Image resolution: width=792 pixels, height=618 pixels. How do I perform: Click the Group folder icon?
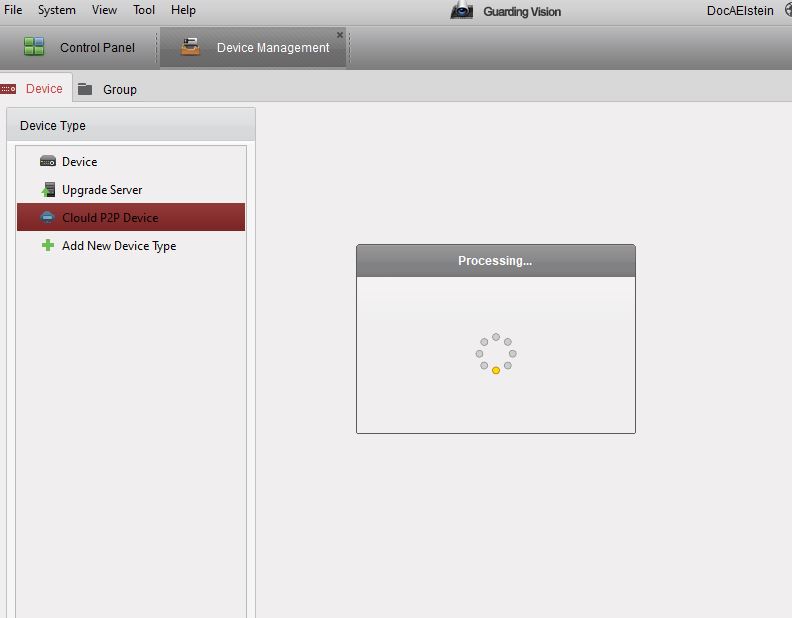coord(85,89)
